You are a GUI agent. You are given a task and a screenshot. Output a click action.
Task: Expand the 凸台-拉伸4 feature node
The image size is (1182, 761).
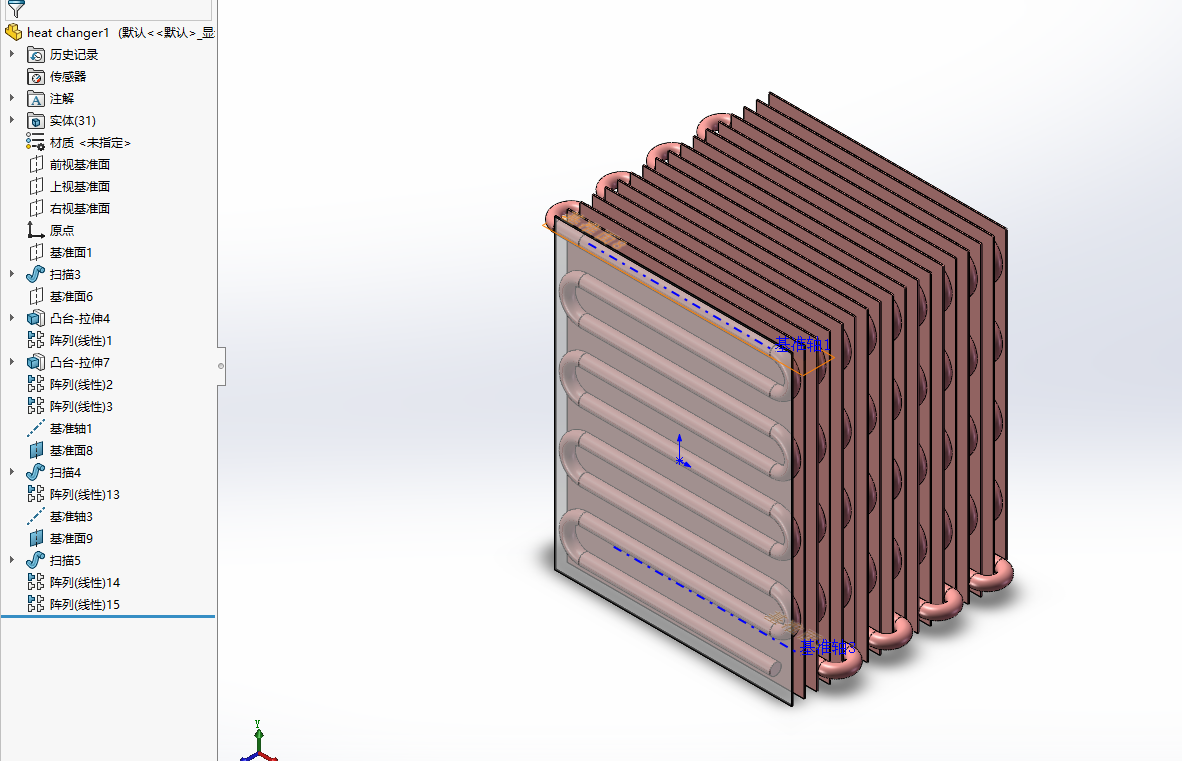pyautogui.click(x=12, y=318)
